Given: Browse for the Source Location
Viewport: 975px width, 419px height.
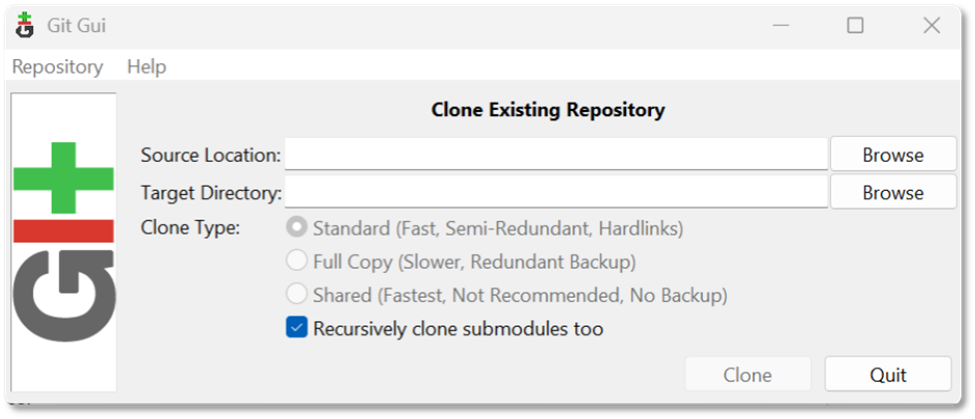Looking at the screenshot, I should (x=892, y=155).
